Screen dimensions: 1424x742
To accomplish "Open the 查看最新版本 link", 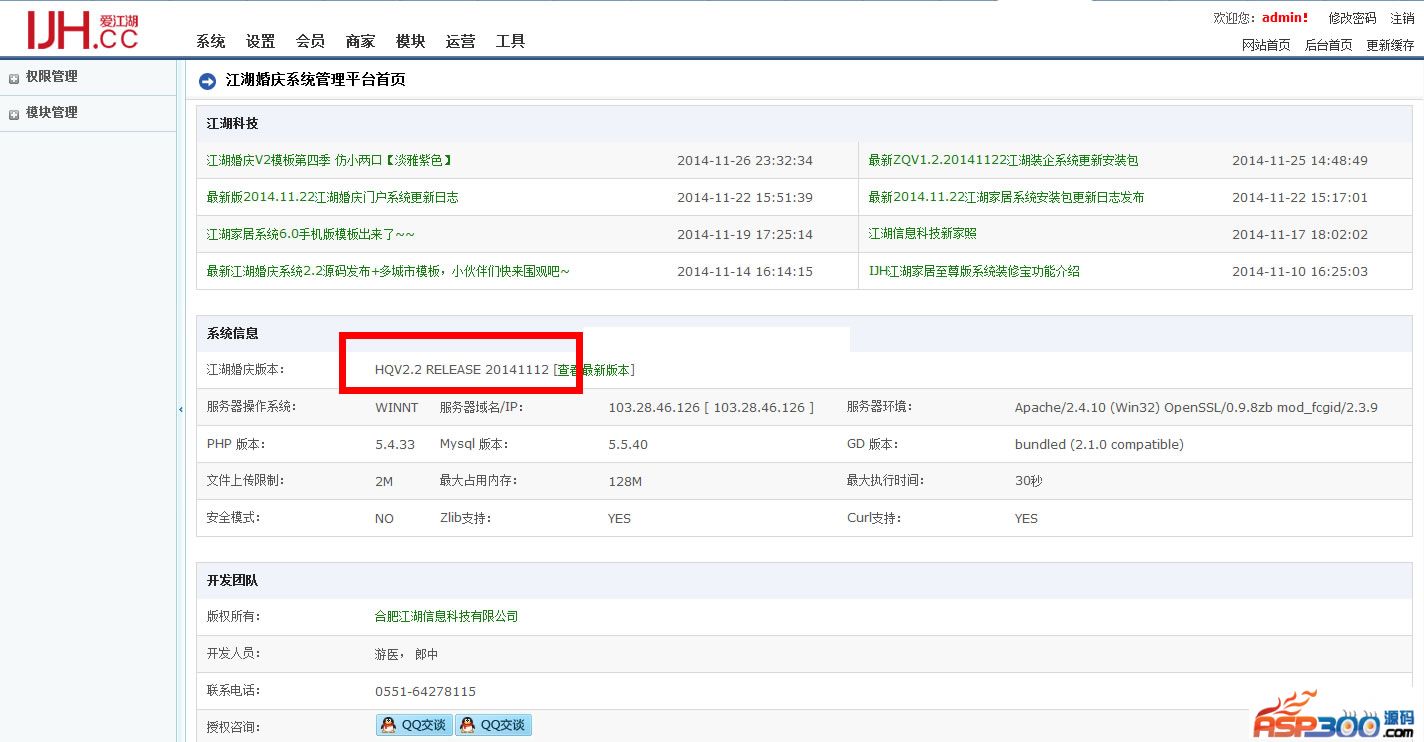I will tap(596, 370).
